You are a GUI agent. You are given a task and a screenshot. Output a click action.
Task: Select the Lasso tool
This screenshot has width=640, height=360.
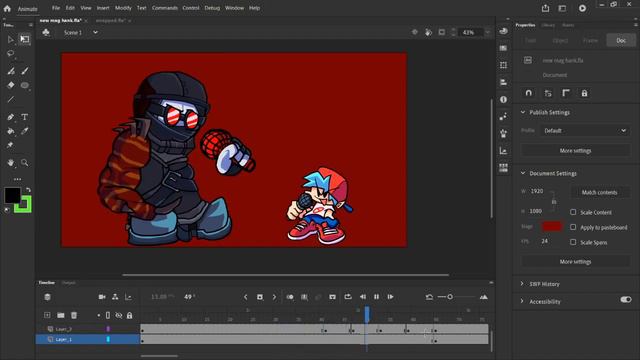point(11,53)
